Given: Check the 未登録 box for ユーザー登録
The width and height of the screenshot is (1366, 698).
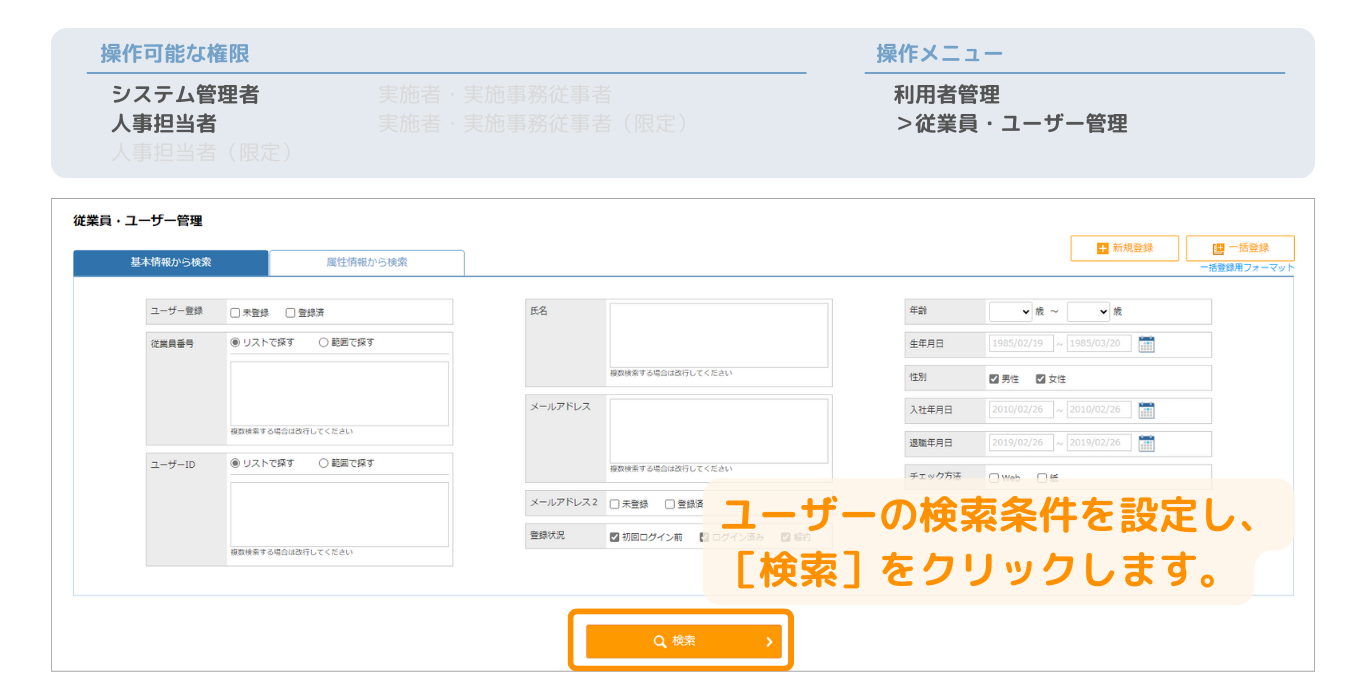Looking at the screenshot, I should tap(235, 312).
